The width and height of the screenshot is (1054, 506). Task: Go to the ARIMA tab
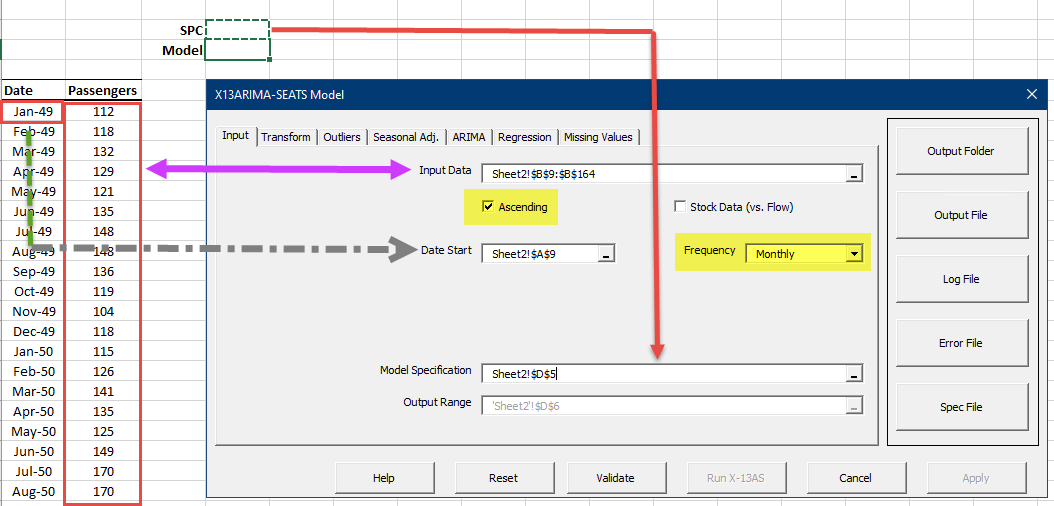[469, 137]
